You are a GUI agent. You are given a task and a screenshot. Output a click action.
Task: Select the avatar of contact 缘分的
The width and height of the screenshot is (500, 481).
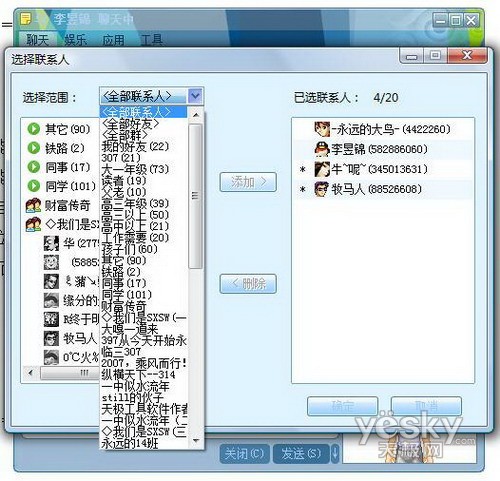tap(51, 300)
